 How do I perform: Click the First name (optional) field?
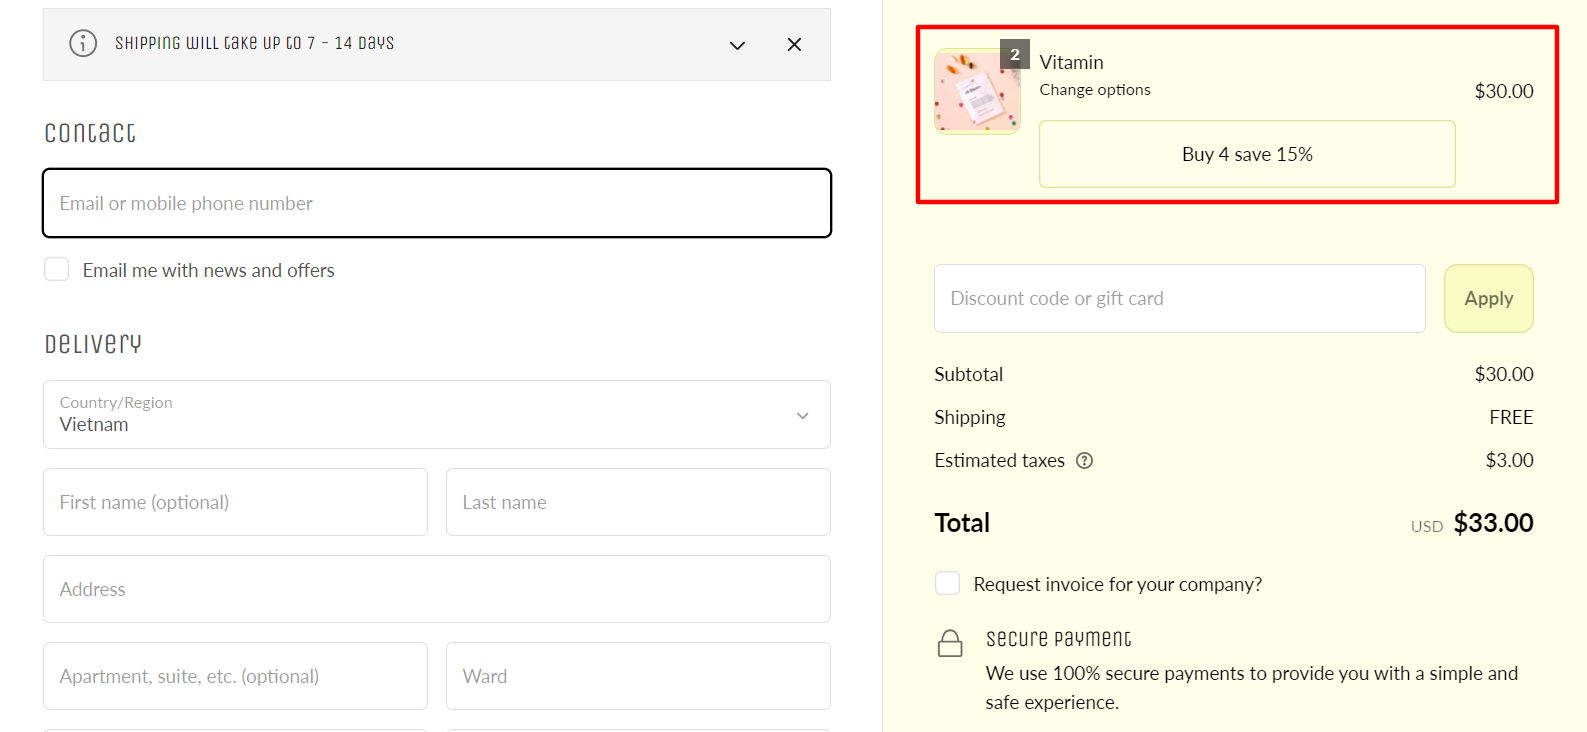[235, 502]
